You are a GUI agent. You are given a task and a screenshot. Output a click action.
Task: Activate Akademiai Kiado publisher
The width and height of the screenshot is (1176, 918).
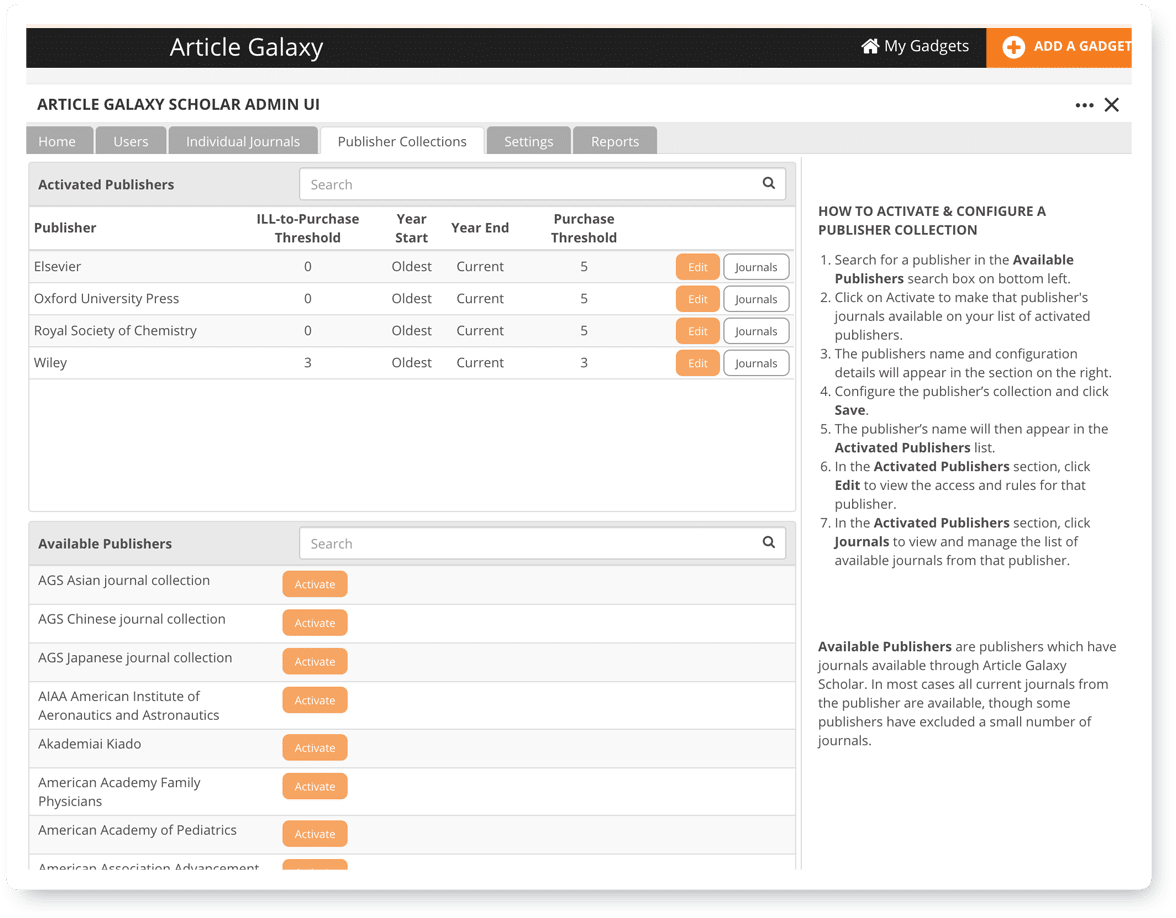click(x=315, y=748)
